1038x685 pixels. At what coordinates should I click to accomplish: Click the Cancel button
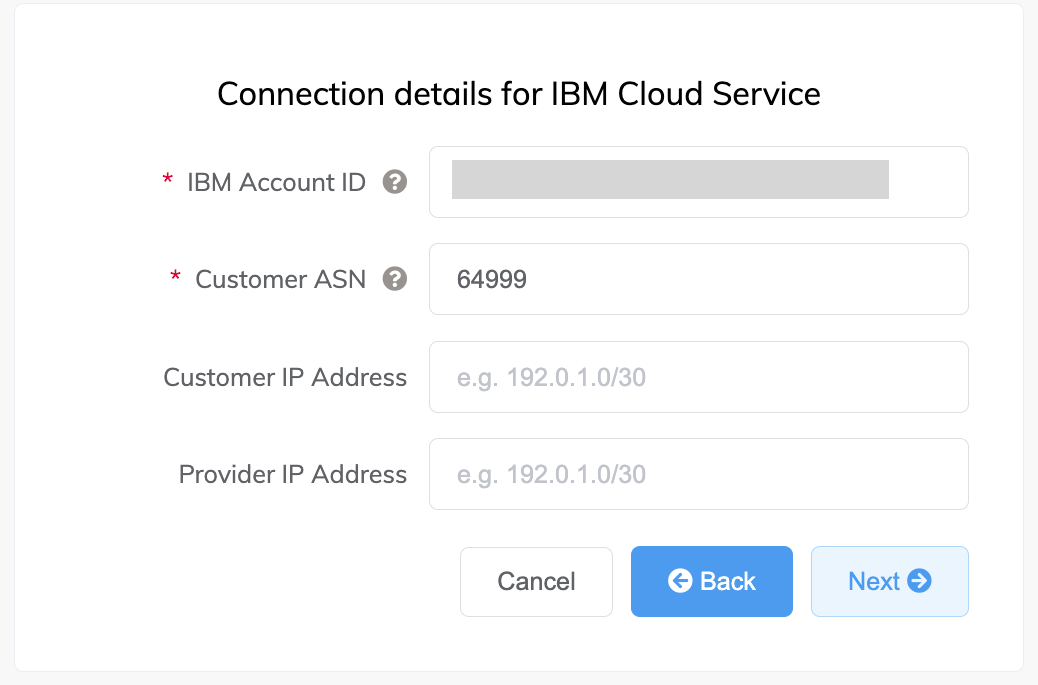536,581
